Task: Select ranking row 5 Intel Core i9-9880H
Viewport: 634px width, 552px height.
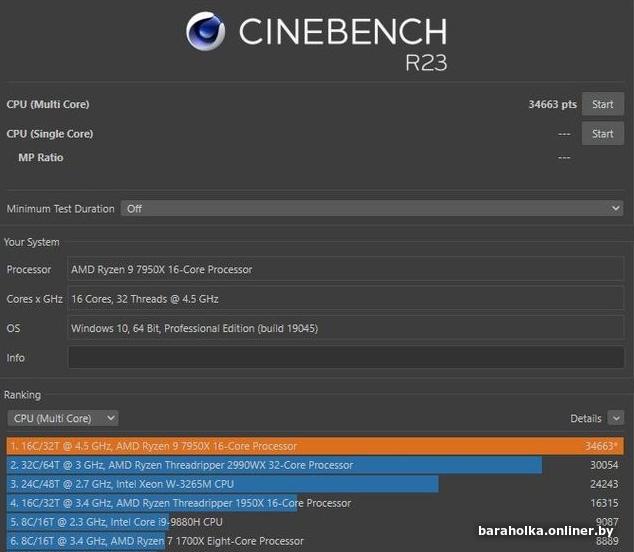Action: click(x=315, y=522)
